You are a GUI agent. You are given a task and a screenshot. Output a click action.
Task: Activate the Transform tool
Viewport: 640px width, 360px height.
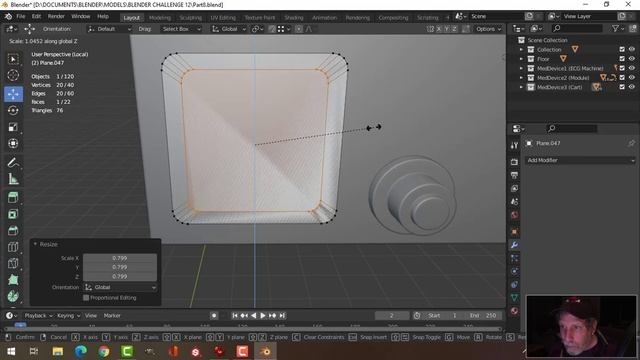[x=13, y=143]
